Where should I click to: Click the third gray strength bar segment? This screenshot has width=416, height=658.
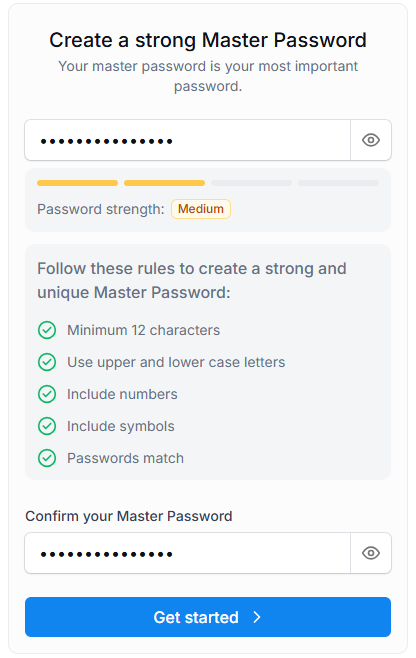point(251,183)
